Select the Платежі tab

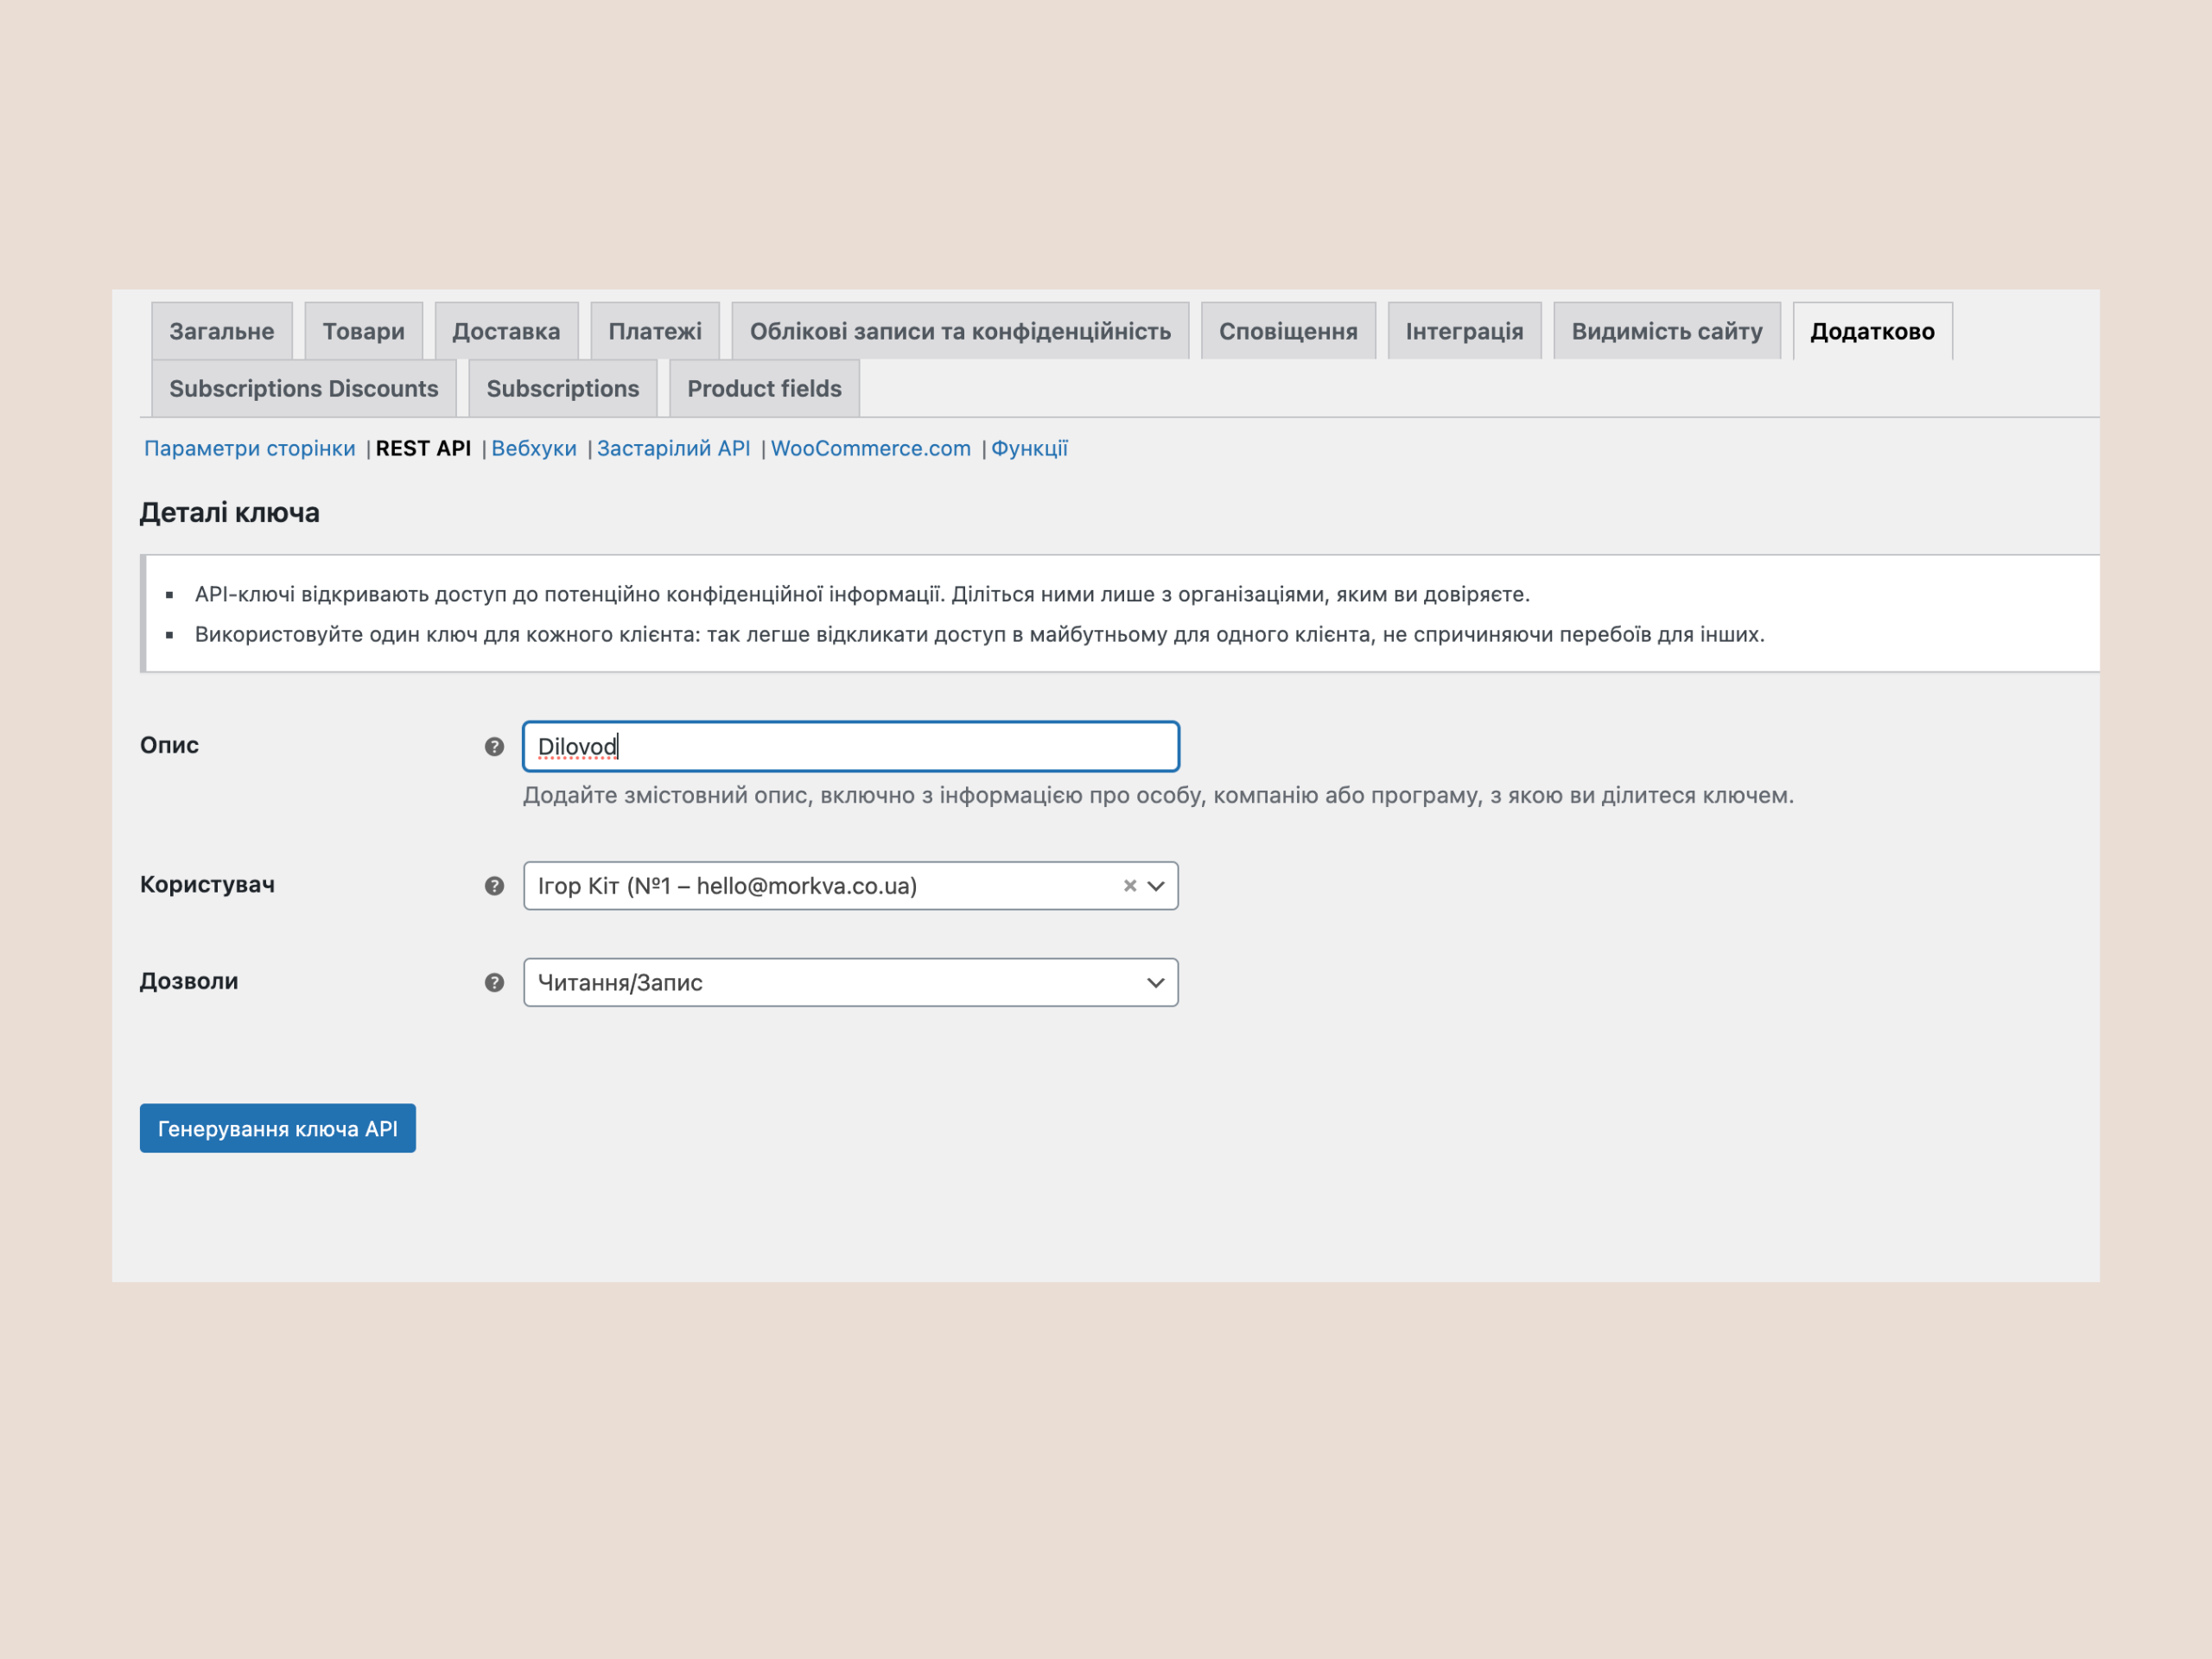point(655,331)
